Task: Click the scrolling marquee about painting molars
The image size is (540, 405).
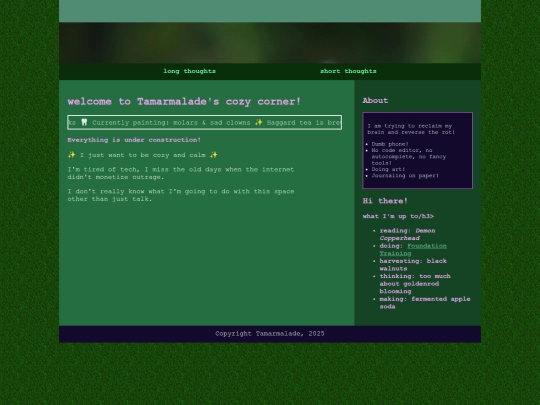Action: click(205, 123)
